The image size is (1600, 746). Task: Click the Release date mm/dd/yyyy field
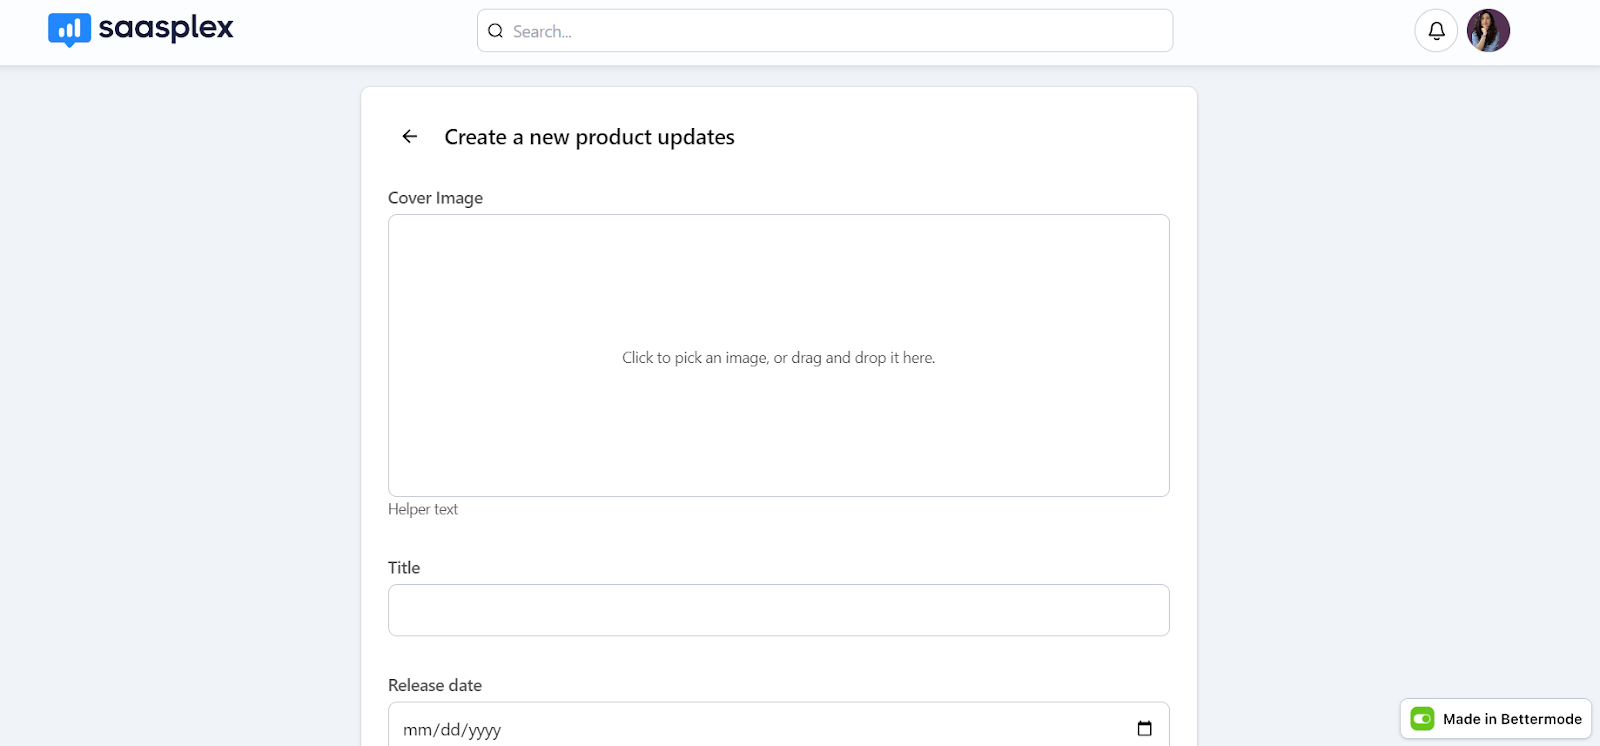tap(779, 725)
